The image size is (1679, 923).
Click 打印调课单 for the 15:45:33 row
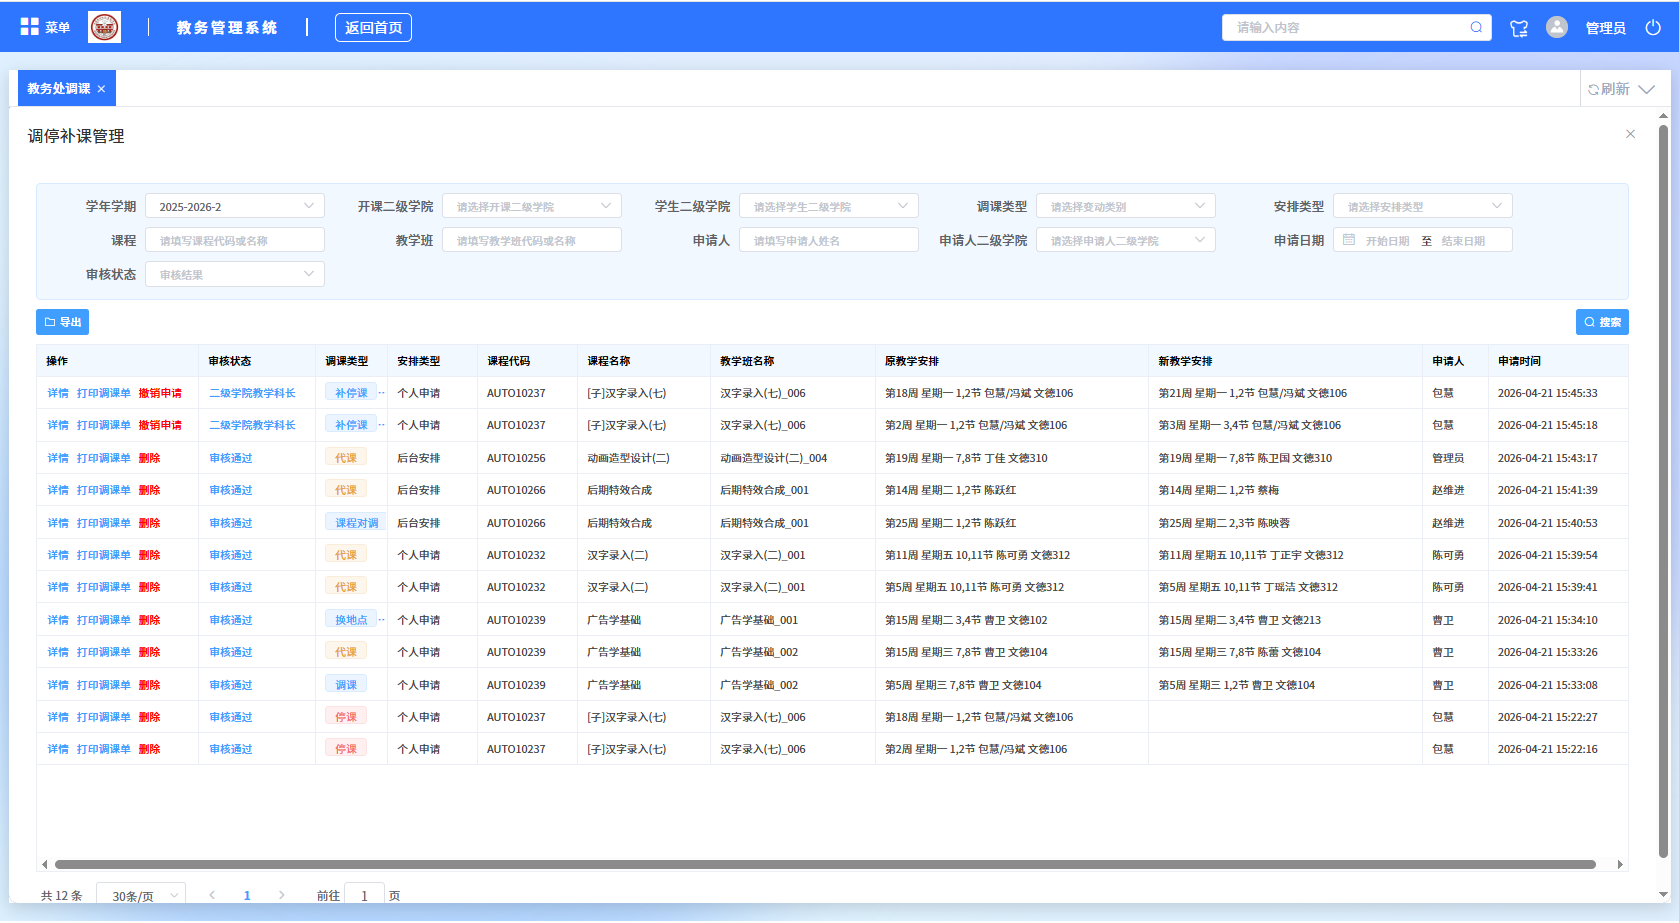pyautogui.click(x=104, y=393)
